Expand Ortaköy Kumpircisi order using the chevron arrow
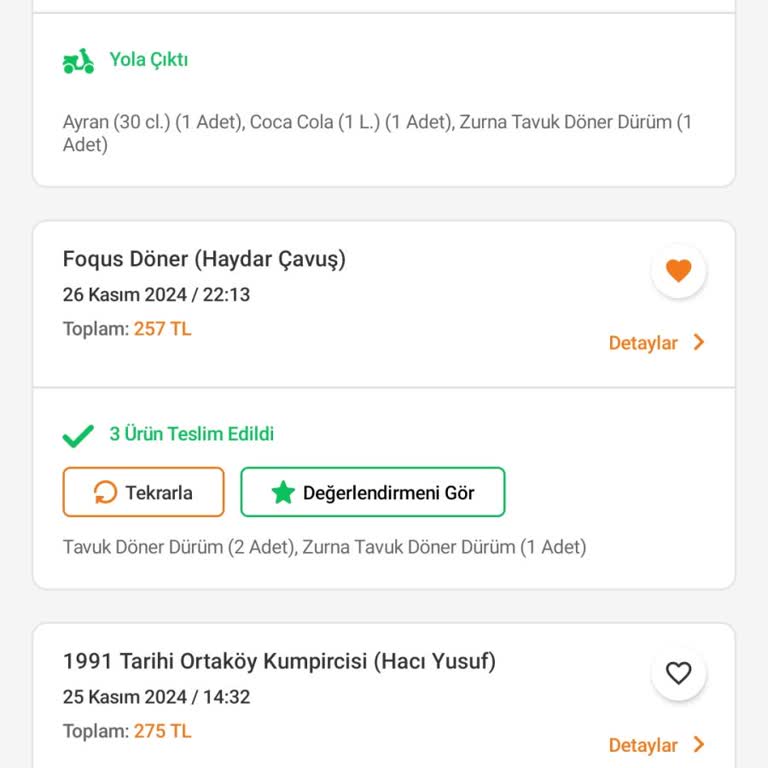Screen dimensions: 768x768 699,745
